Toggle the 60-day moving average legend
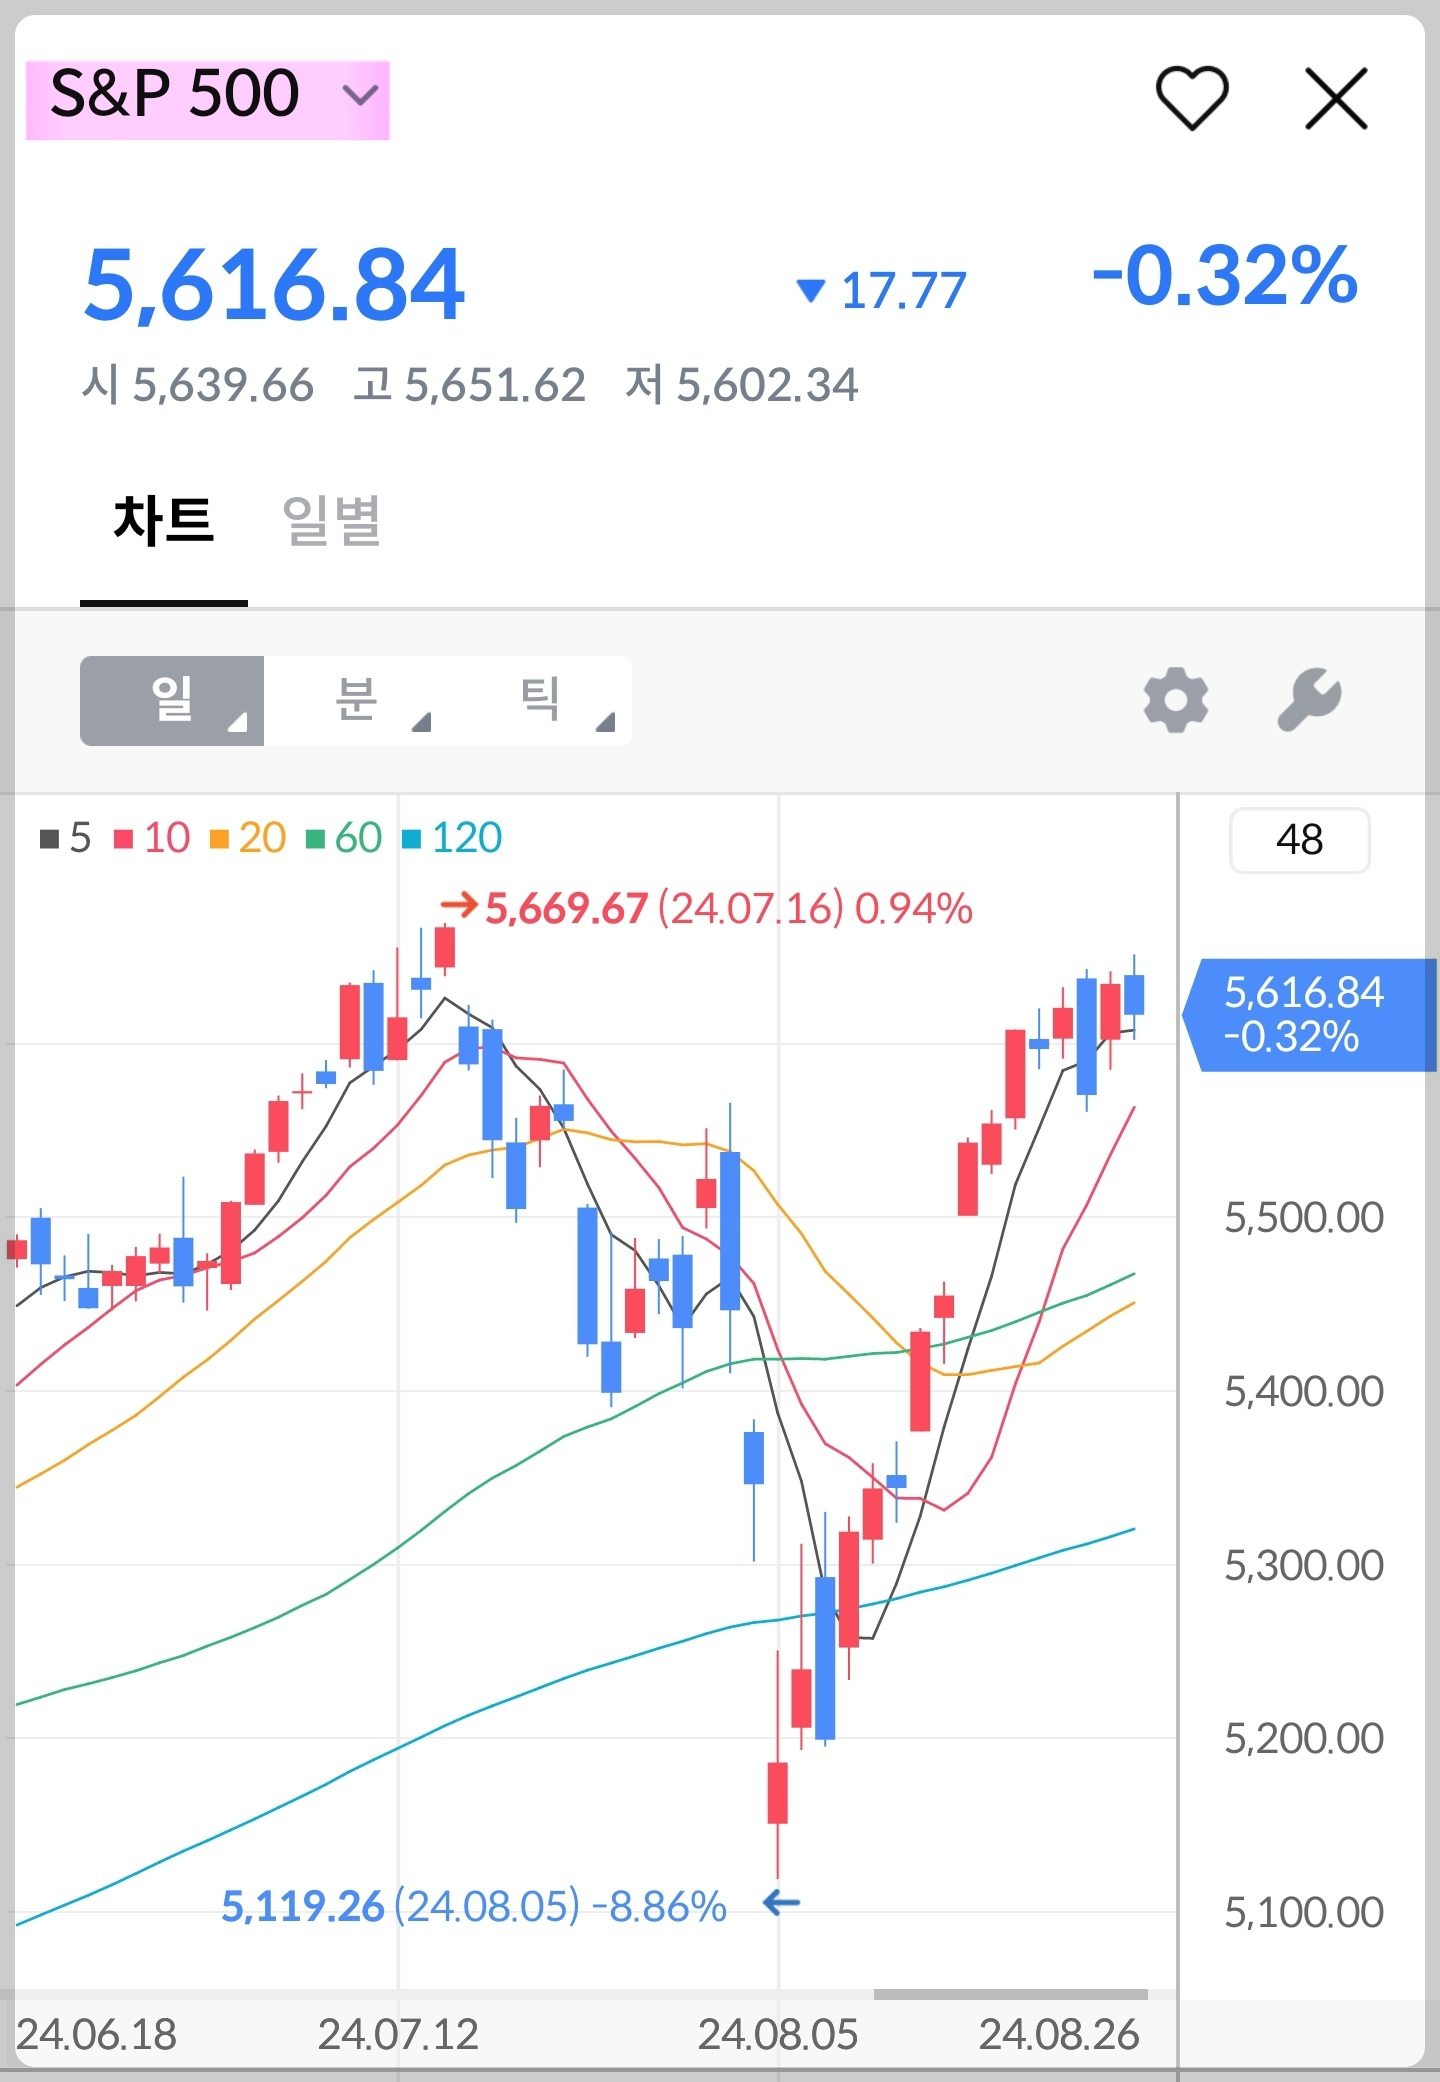1440x2082 pixels. pyautogui.click(x=344, y=837)
